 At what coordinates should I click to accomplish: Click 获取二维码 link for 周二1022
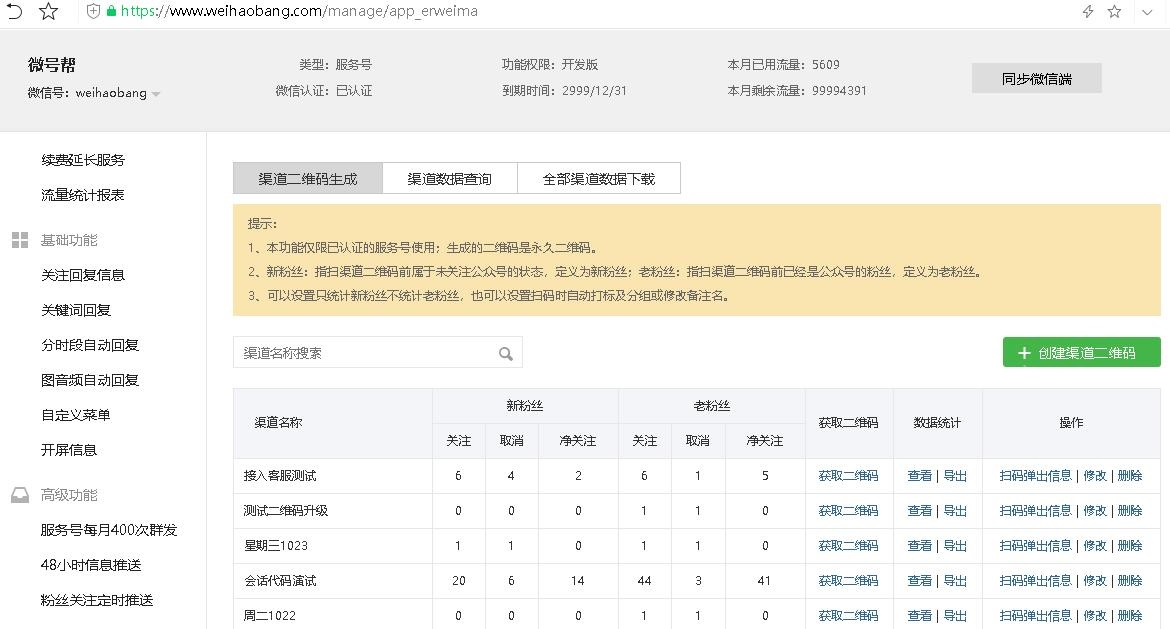tap(848, 616)
